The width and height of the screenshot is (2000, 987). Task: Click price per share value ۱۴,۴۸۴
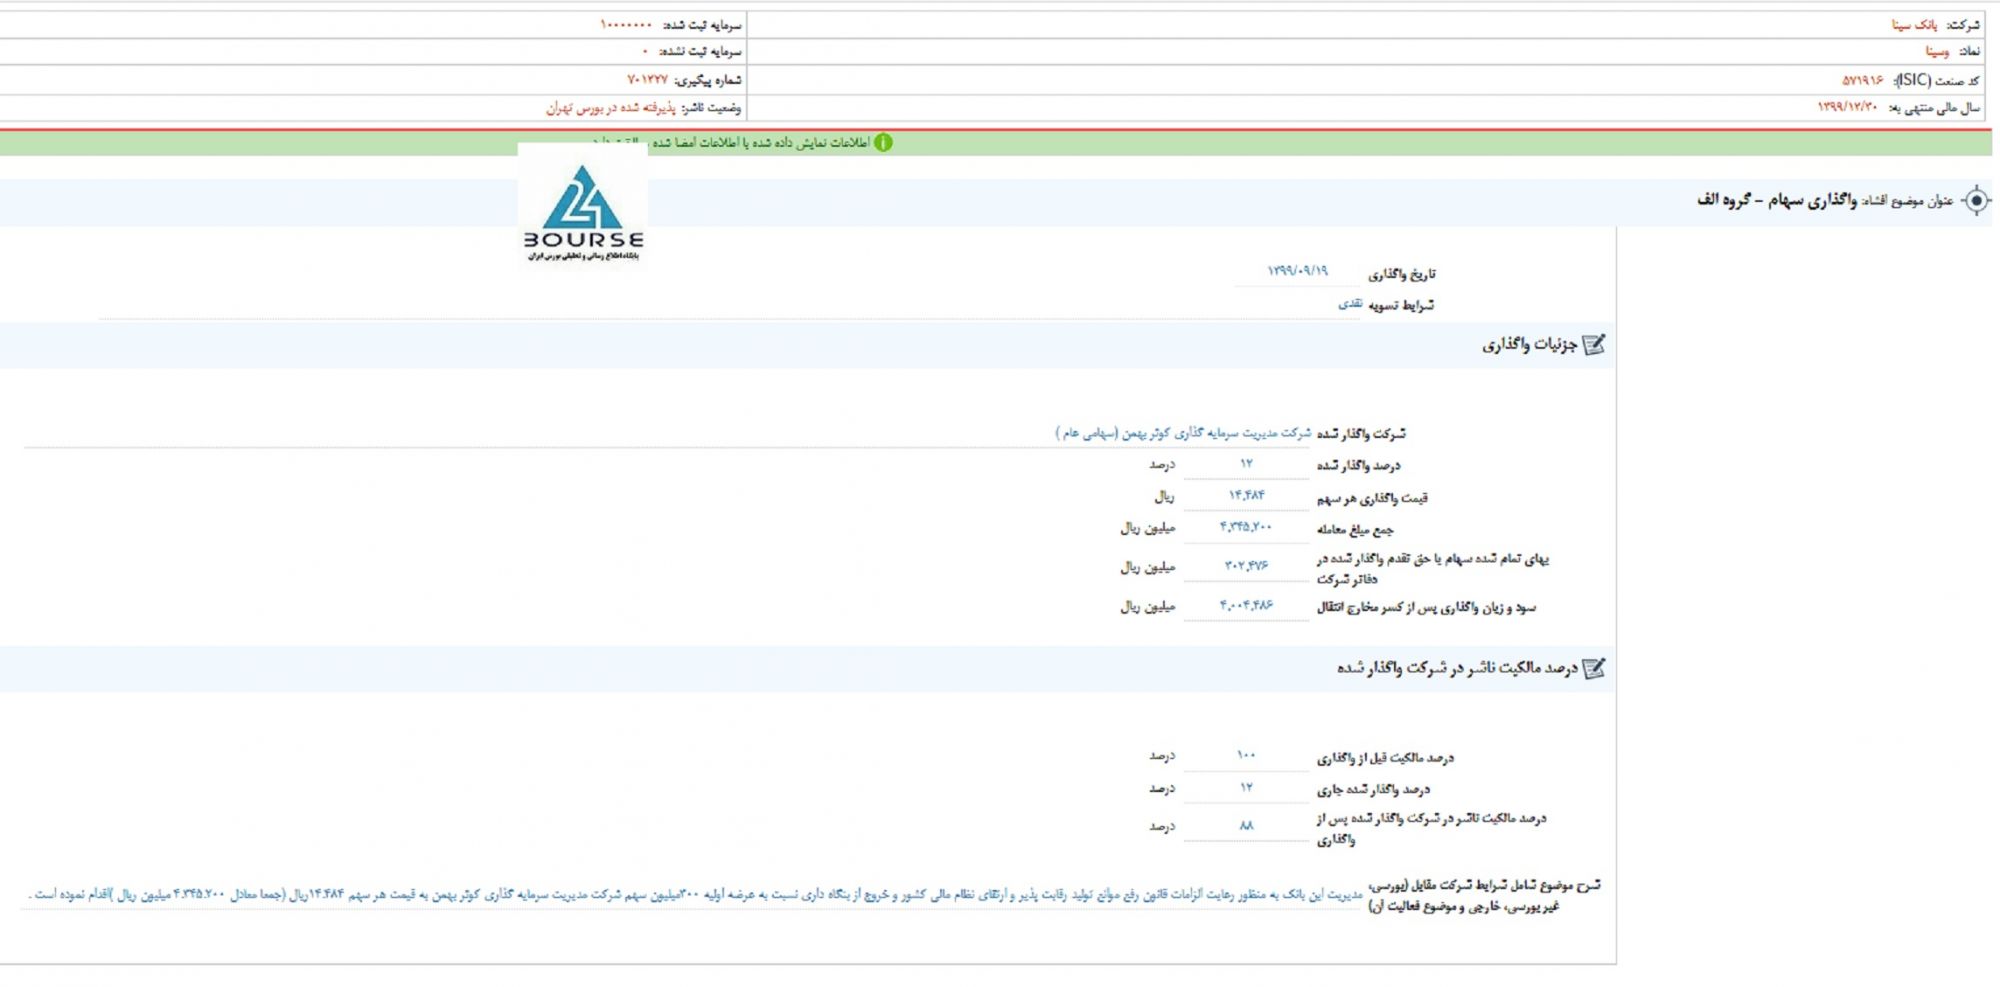(x=1246, y=495)
